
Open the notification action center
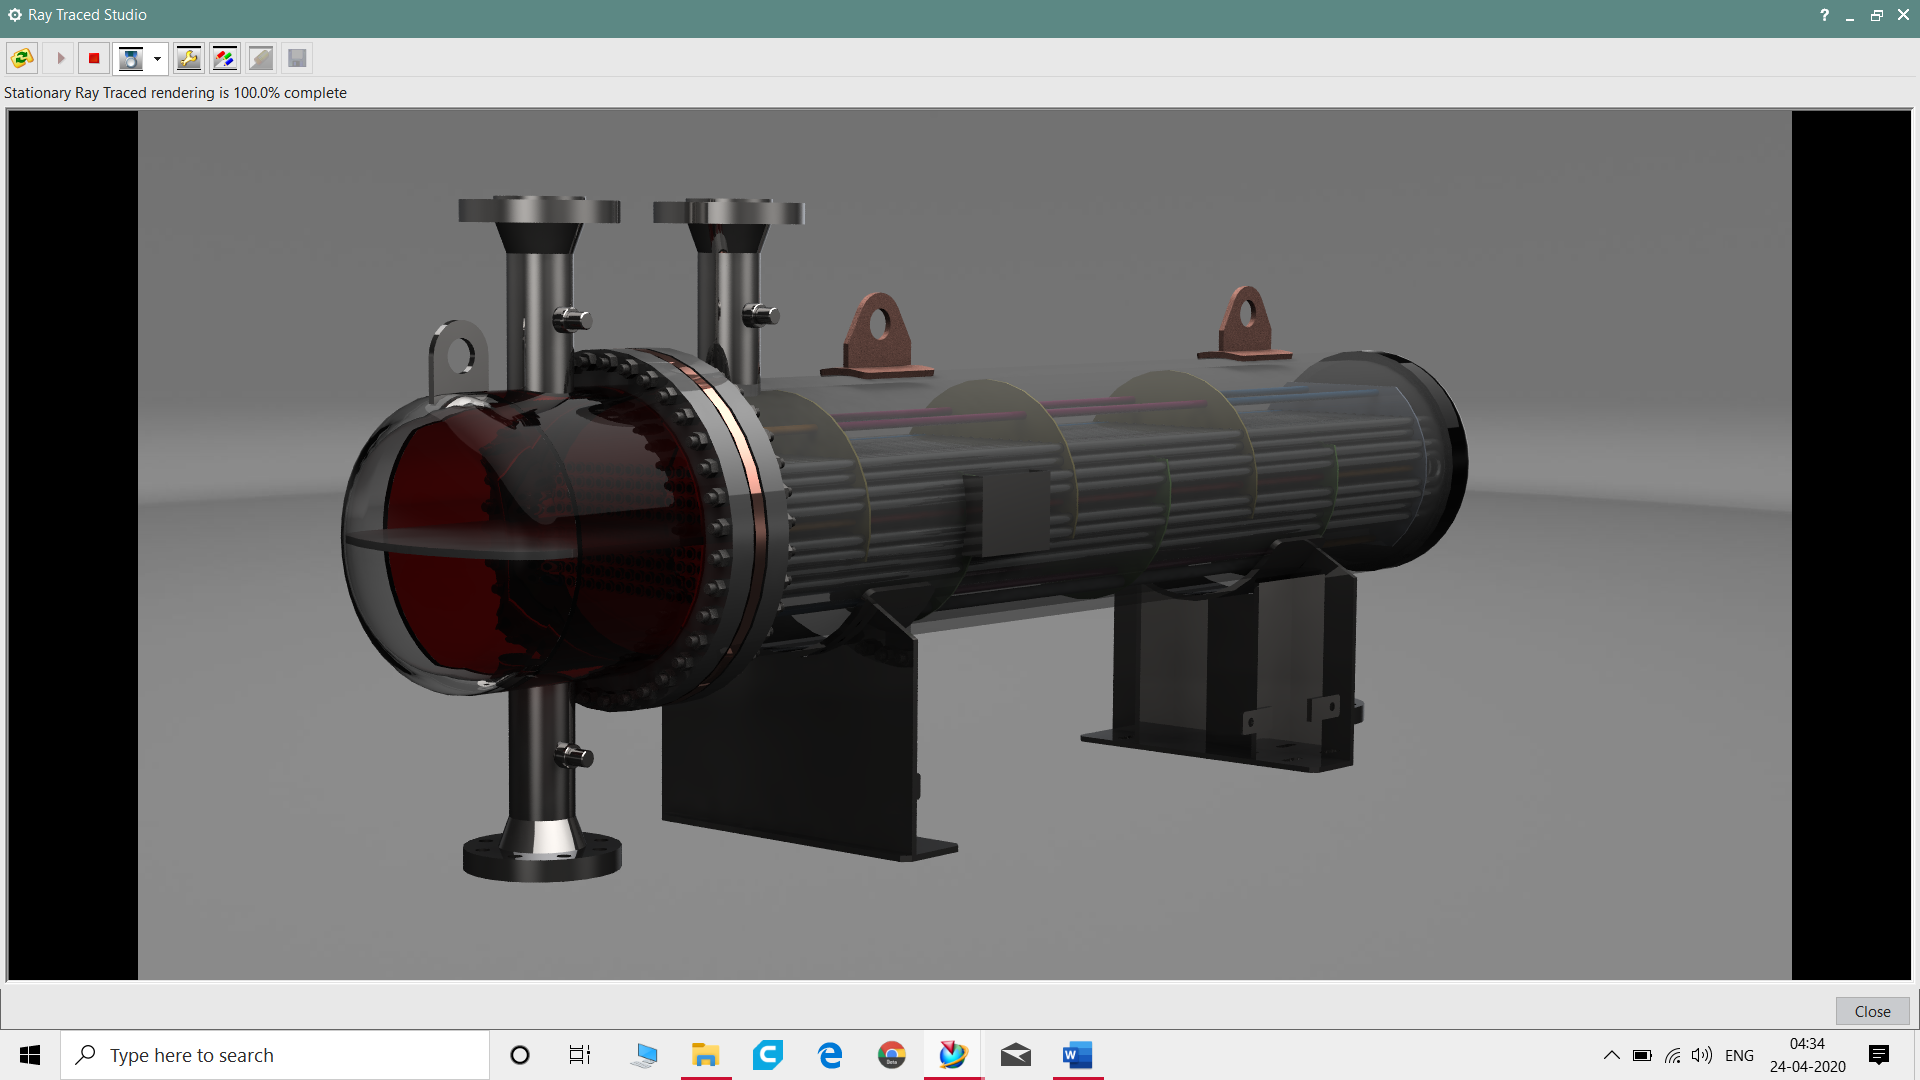pos(1879,1055)
